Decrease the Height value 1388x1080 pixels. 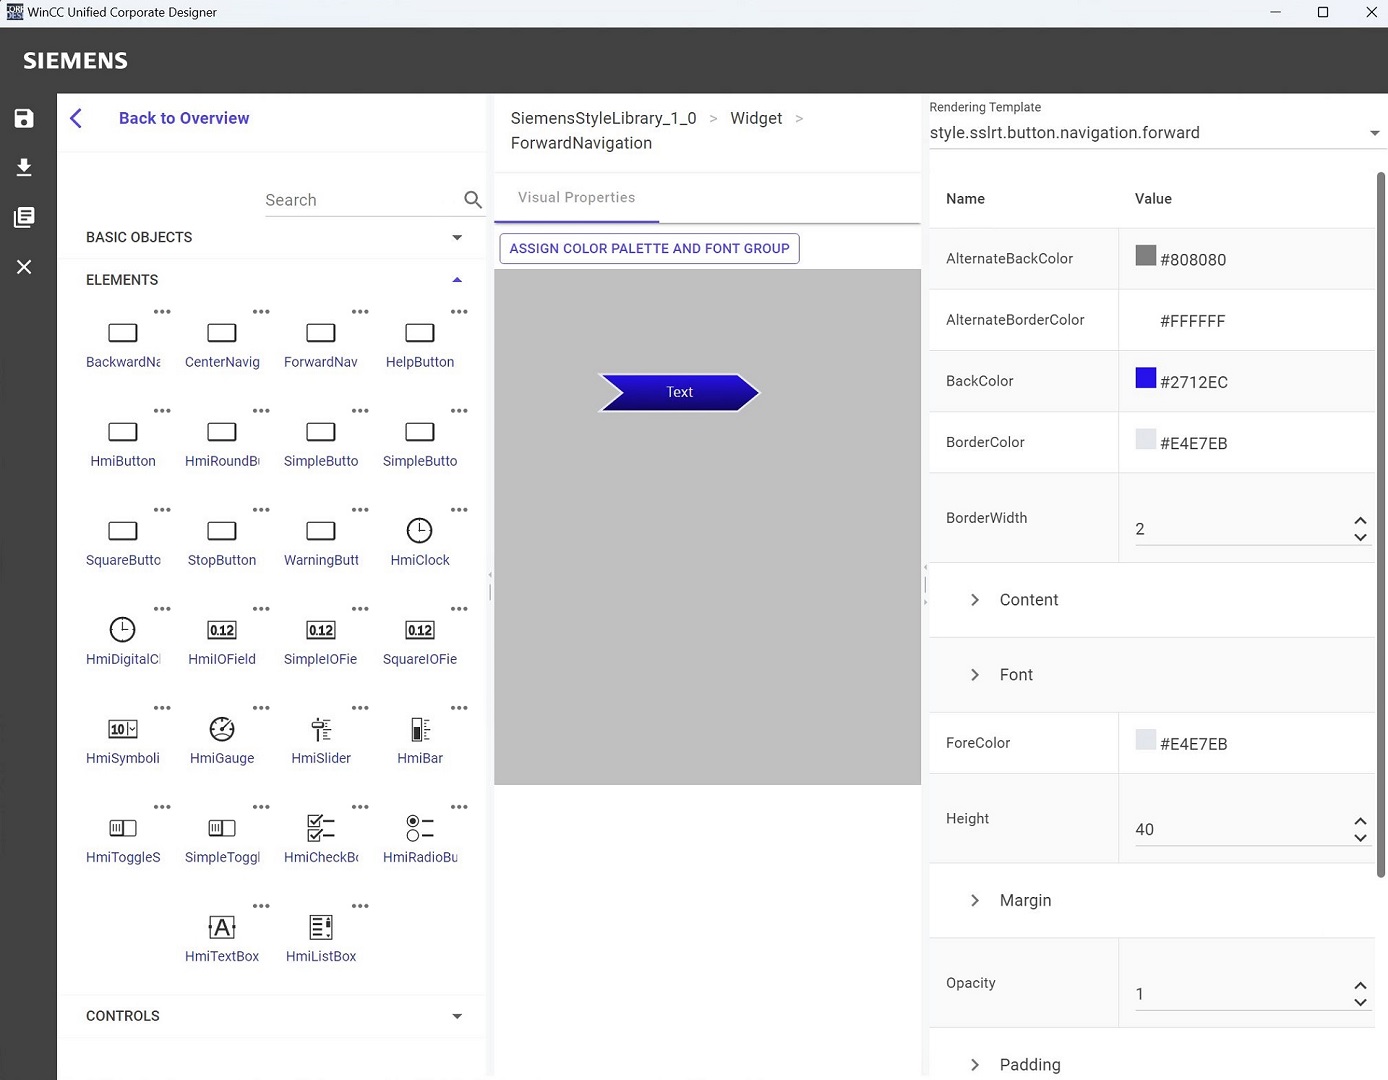tap(1360, 838)
